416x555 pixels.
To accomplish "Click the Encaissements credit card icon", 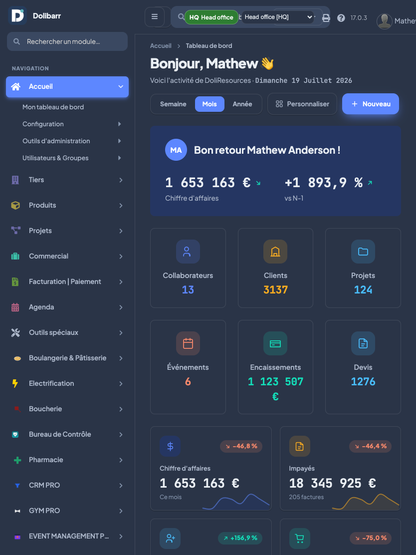I will click(x=275, y=343).
